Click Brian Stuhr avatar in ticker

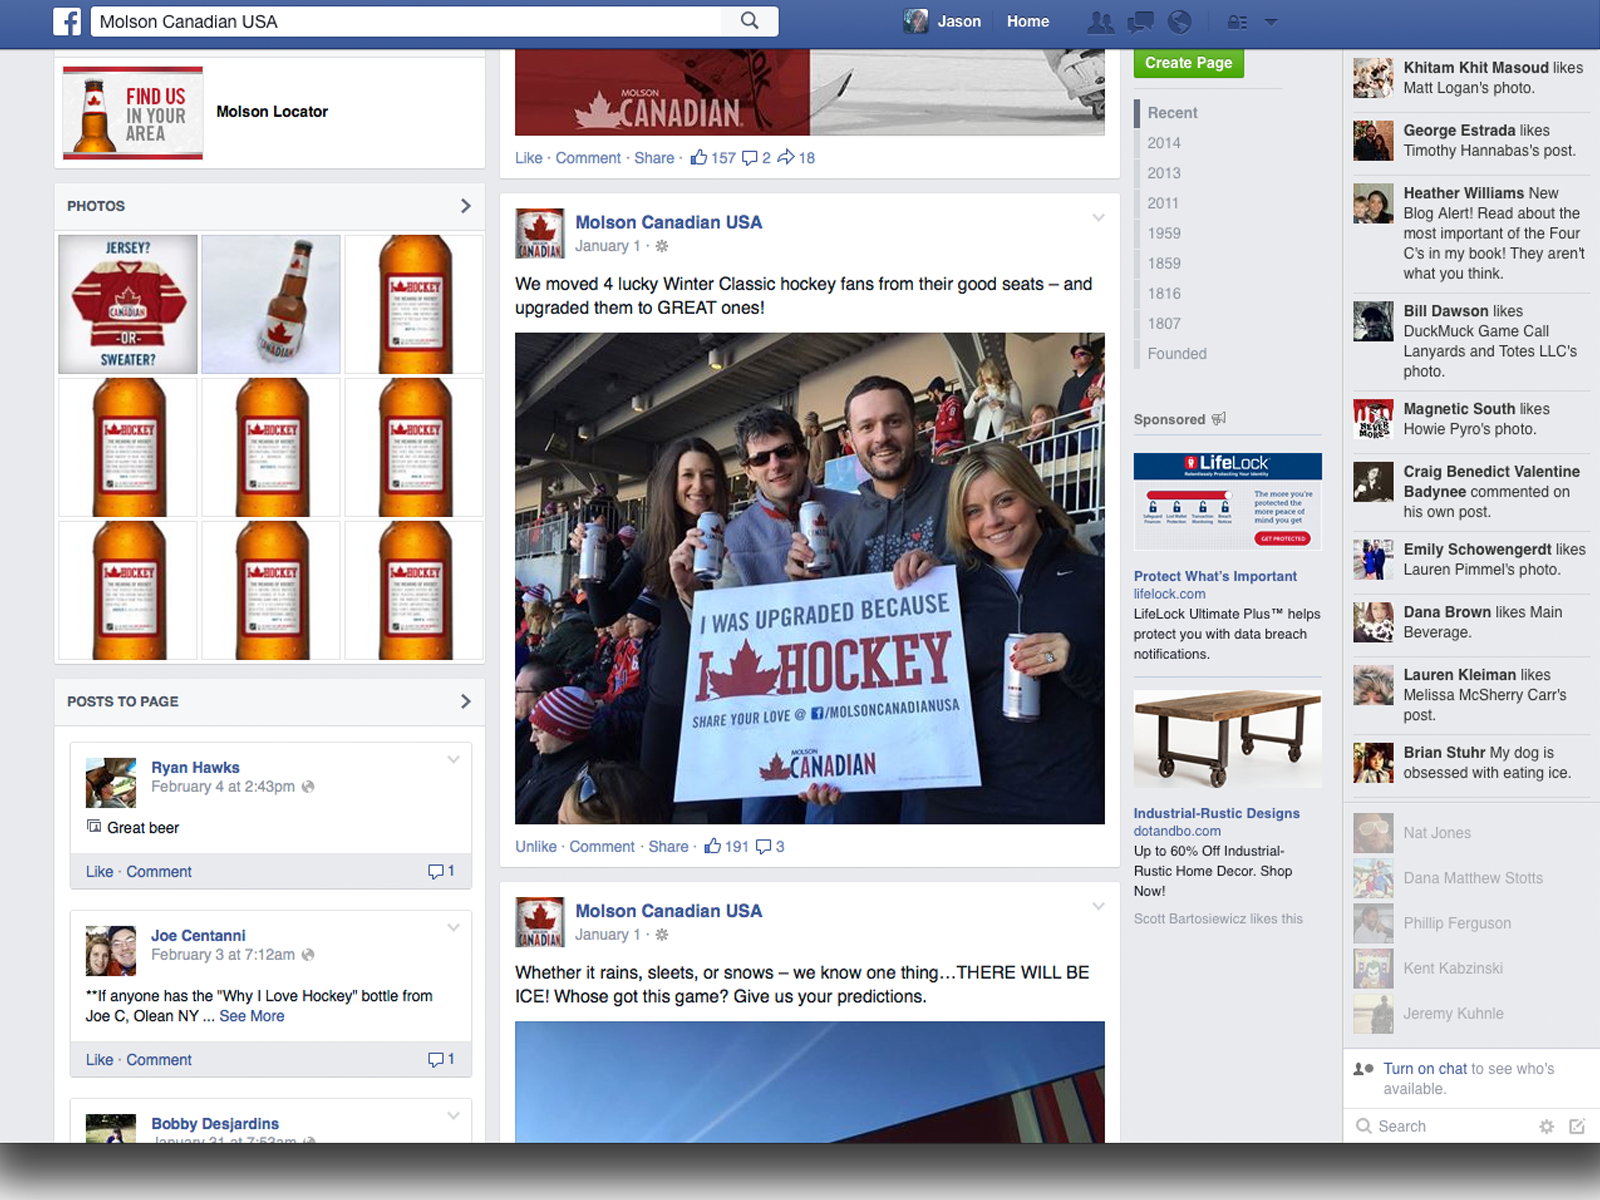pyautogui.click(x=1373, y=763)
